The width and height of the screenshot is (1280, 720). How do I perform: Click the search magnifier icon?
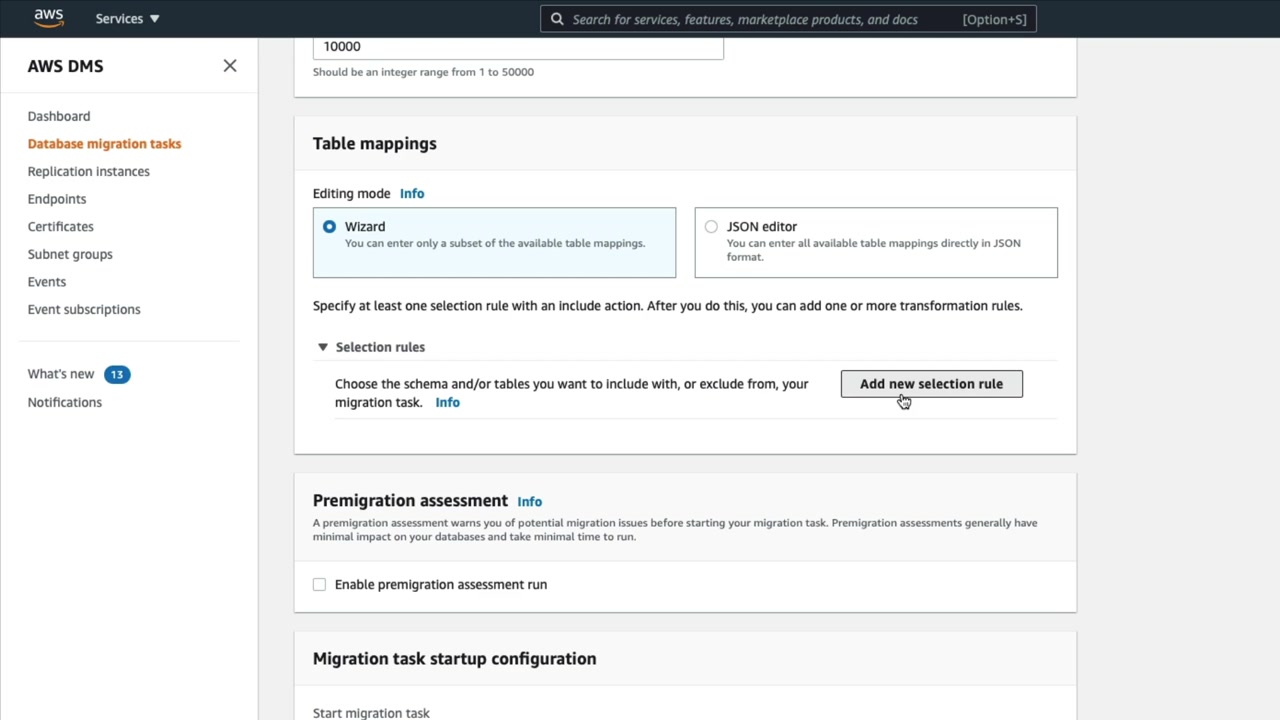coord(557,19)
